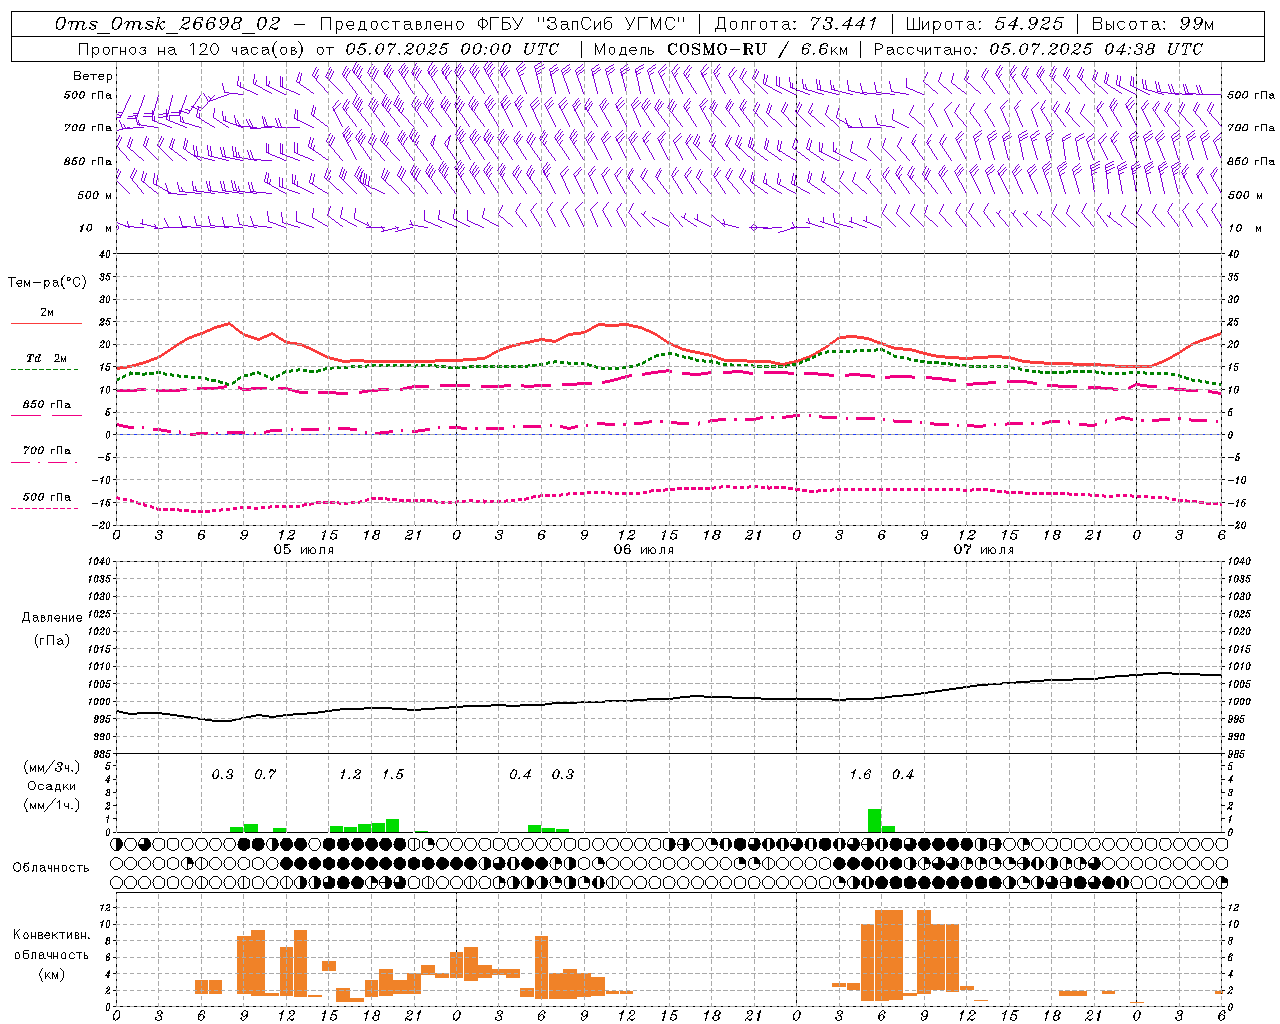Viewport: 1280px width, 1024px height.
Task: Click the 0.7 precipitation amount
Action: click(265, 775)
